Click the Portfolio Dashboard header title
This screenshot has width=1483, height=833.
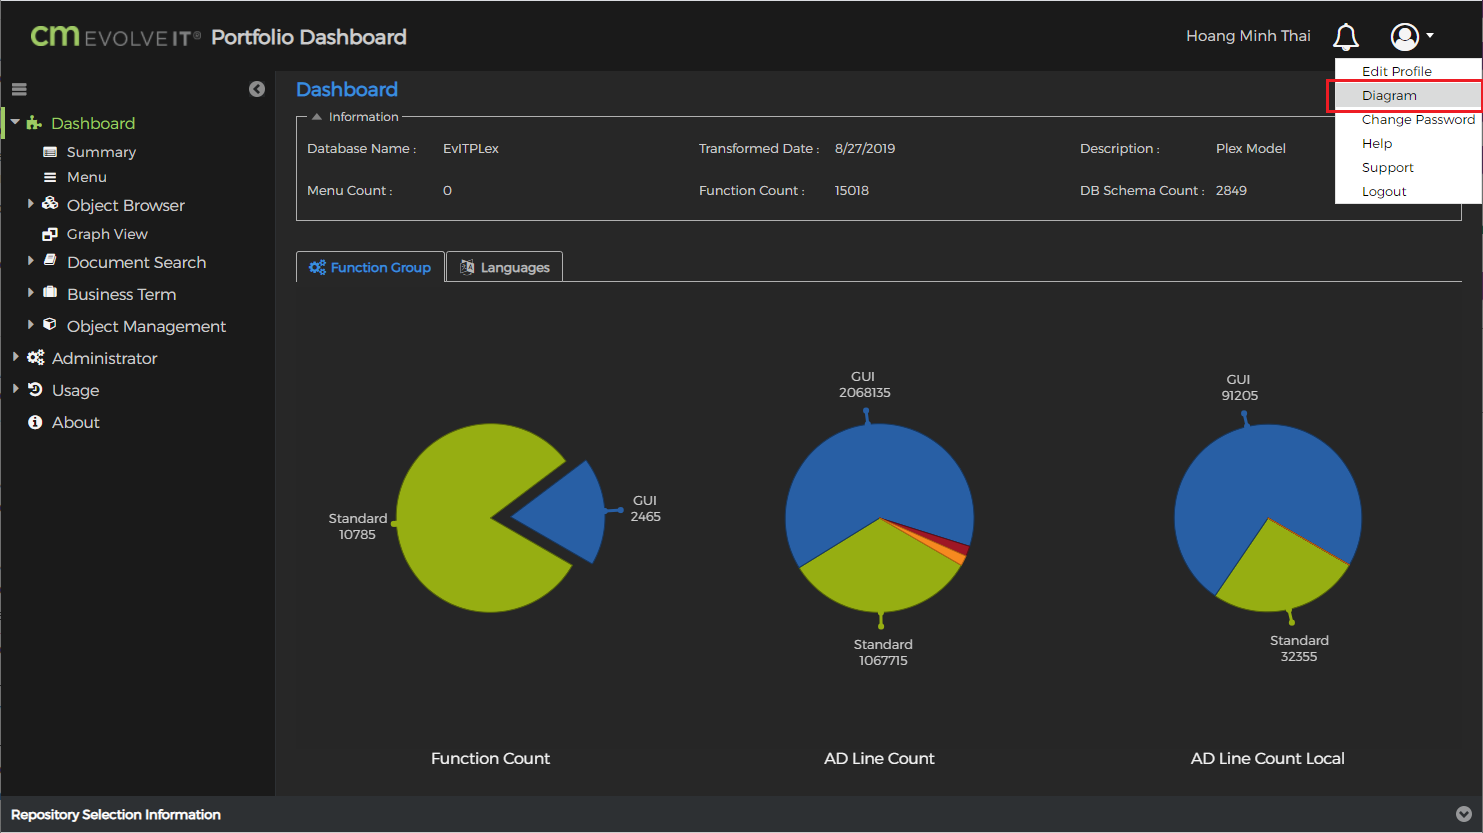309,37
